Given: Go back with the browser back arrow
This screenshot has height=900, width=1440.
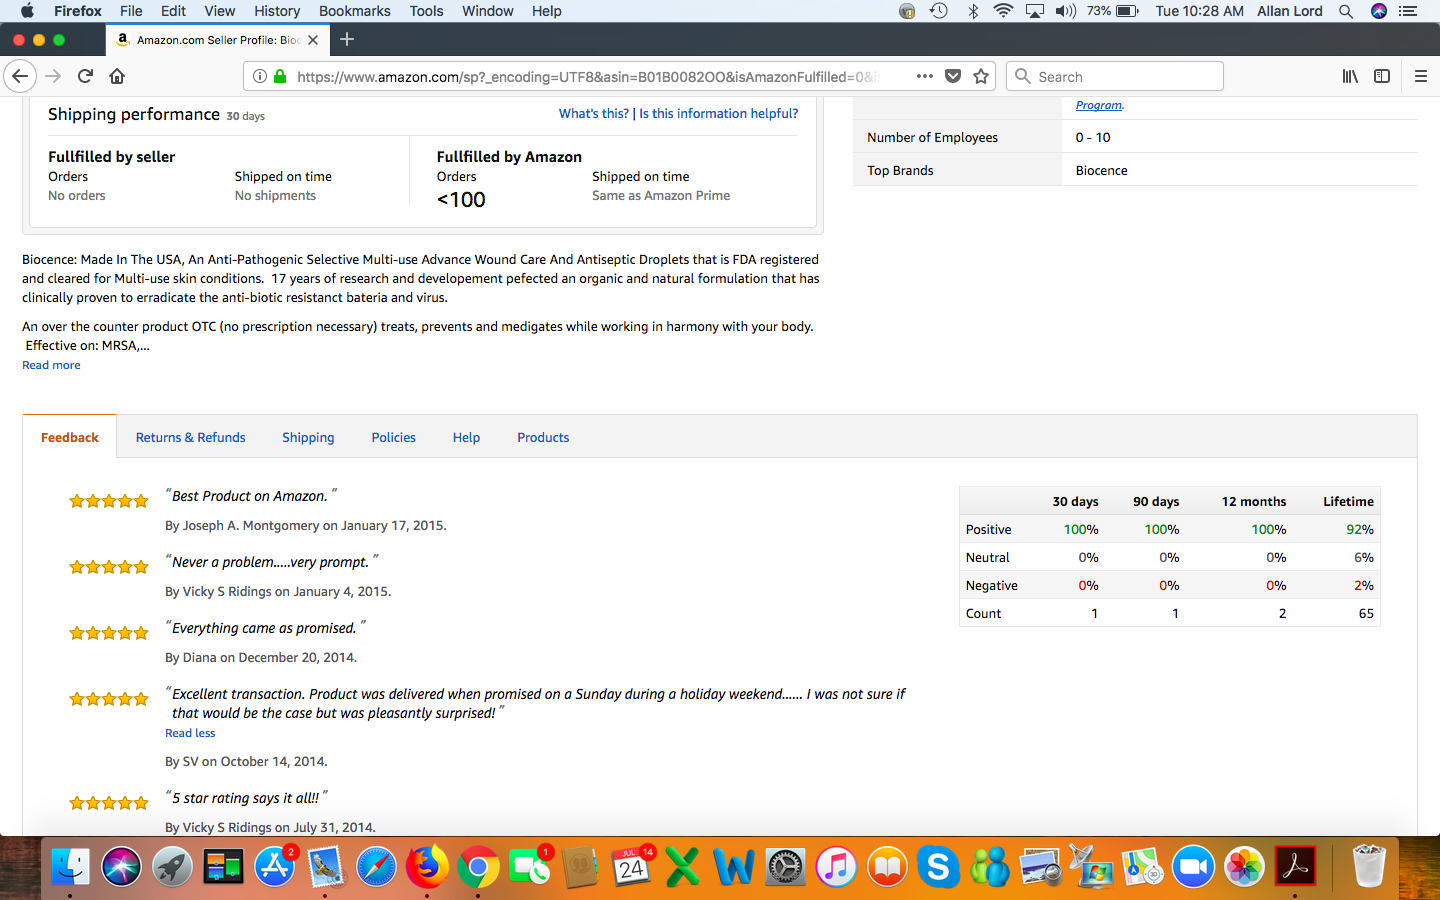Looking at the screenshot, I should (x=20, y=76).
